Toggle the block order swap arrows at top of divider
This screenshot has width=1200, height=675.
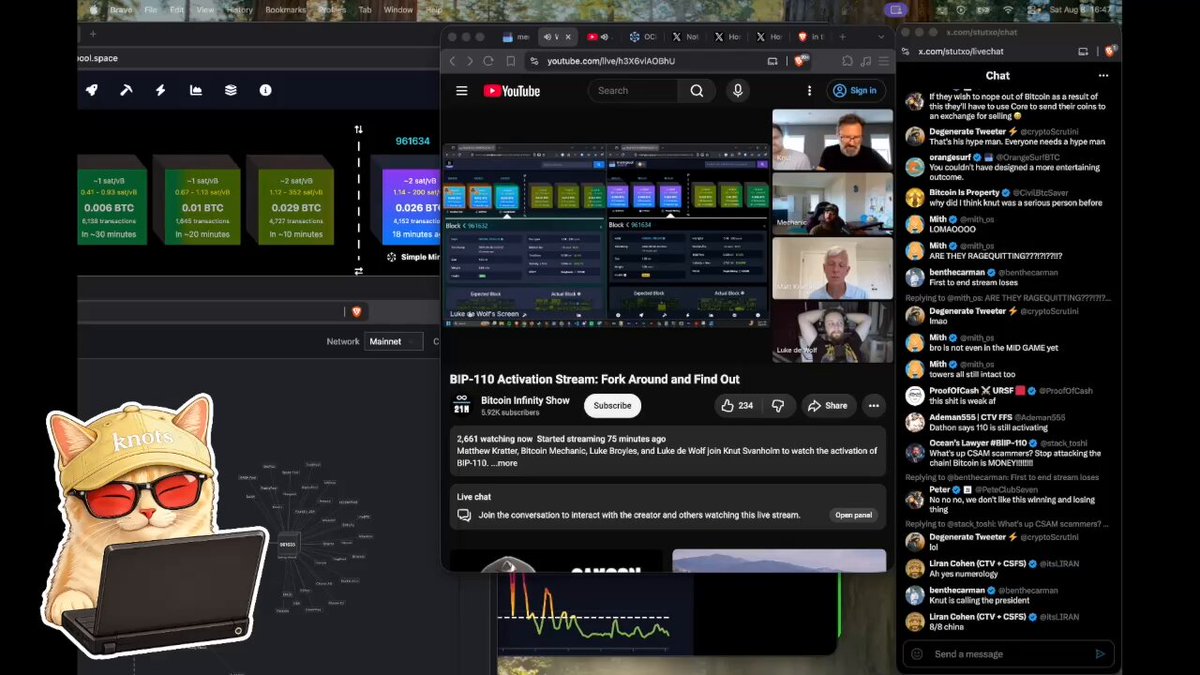pyautogui.click(x=358, y=129)
